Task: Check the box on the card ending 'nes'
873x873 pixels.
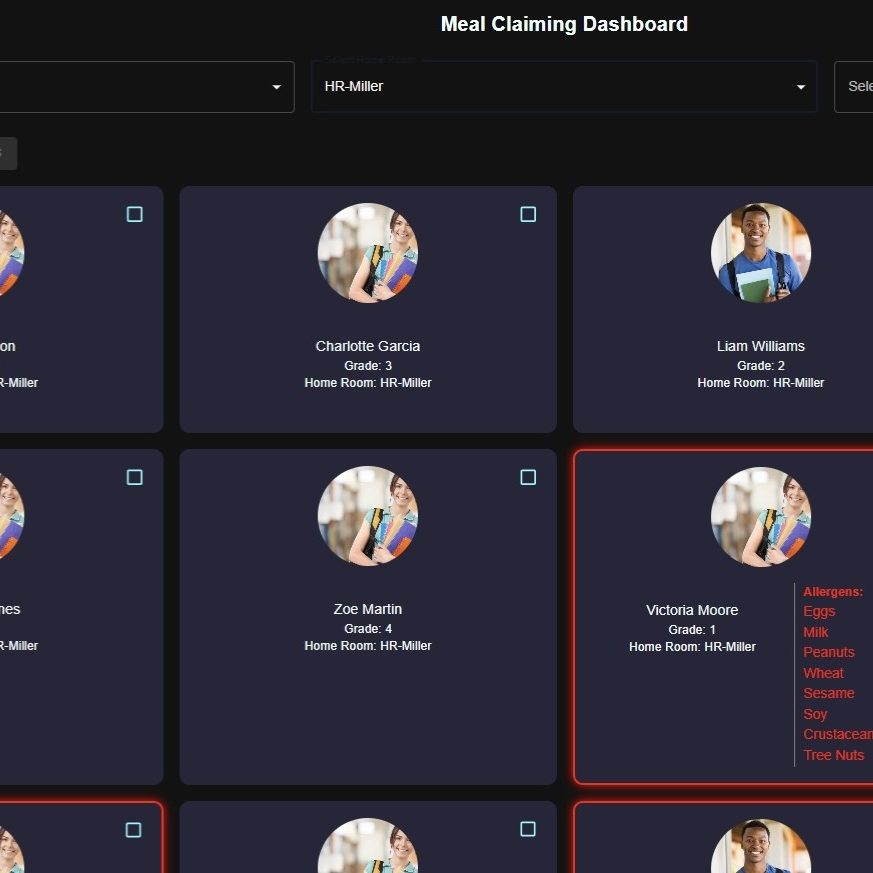Action: pyautogui.click(x=135, y=477)
